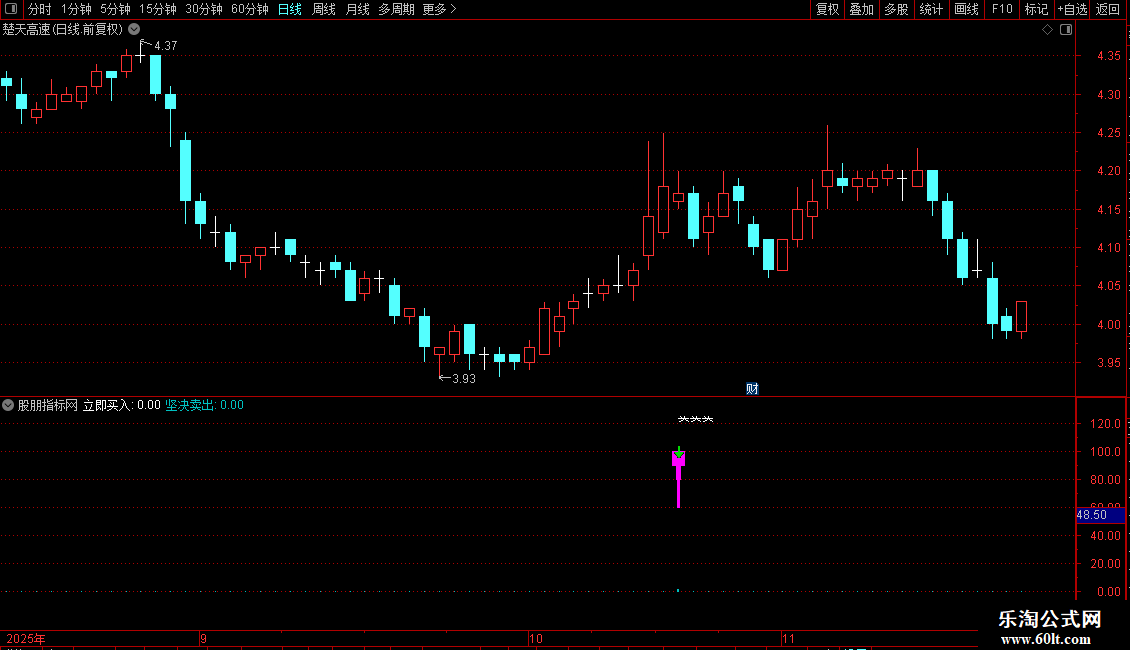Click the 120.0 indicator axis label
1130x650 pixels.
[1105, 424]
